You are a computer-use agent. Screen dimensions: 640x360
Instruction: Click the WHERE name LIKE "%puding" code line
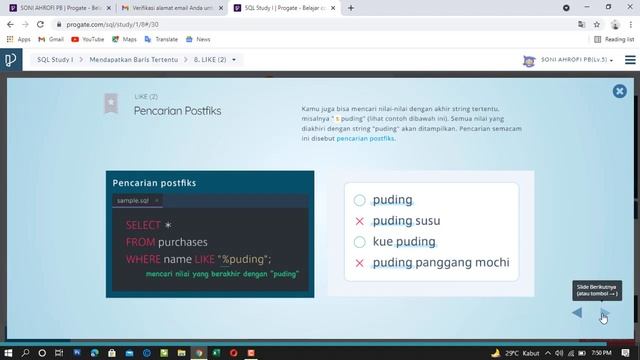coord(198,259)
